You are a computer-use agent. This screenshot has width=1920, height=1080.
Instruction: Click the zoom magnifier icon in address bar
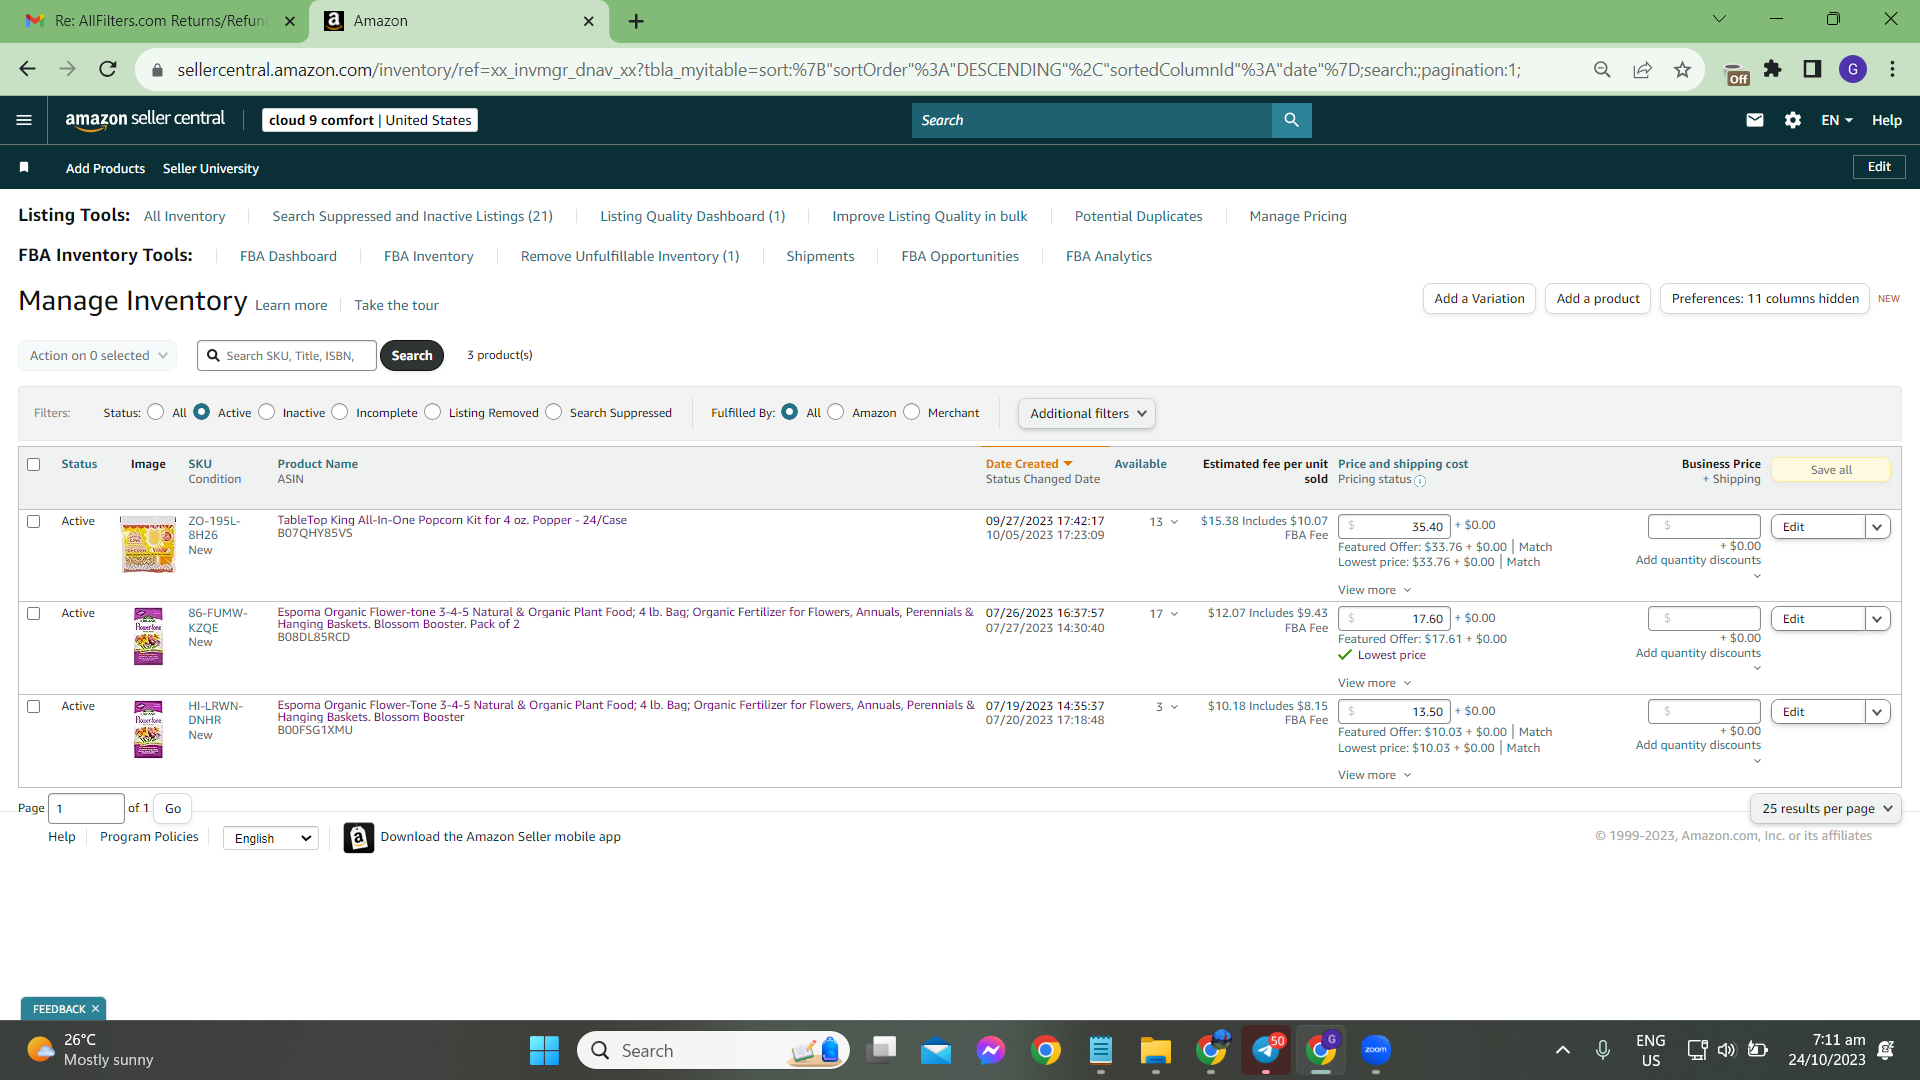(x=1602, y=69)
